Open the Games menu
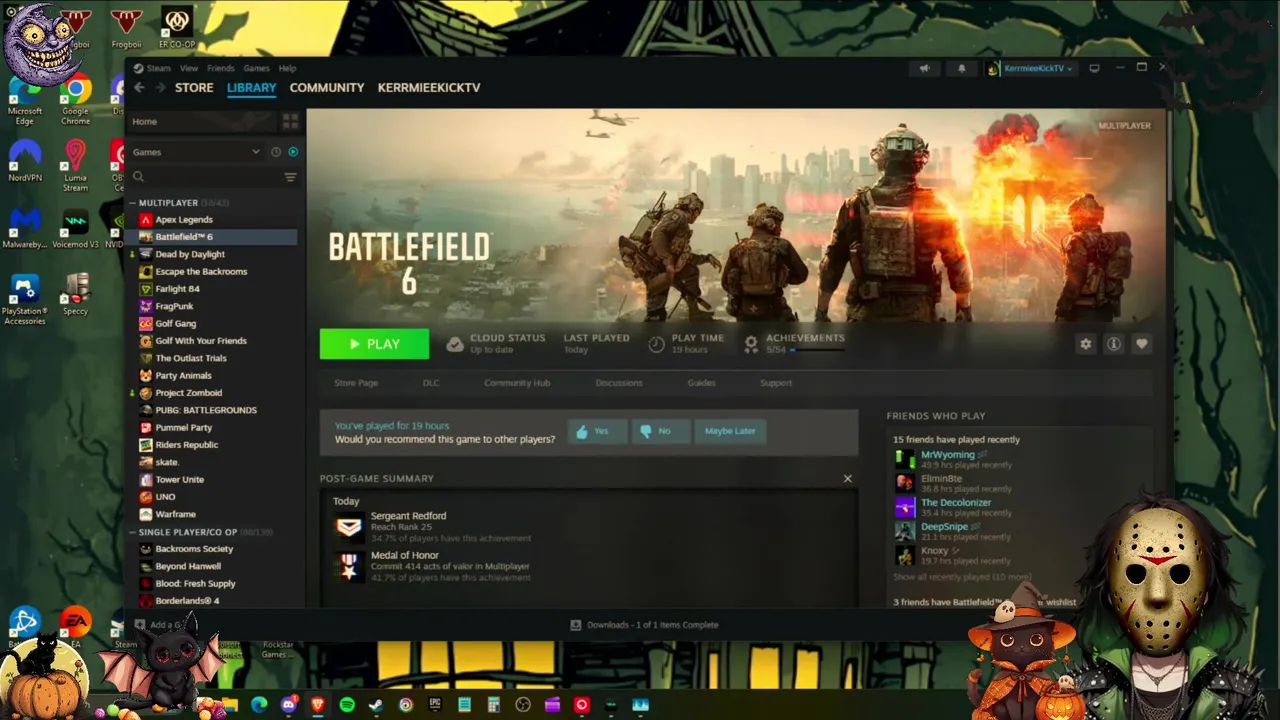Image resolution: width=1280 pixels, height=720 pixels. pos(256,68)
